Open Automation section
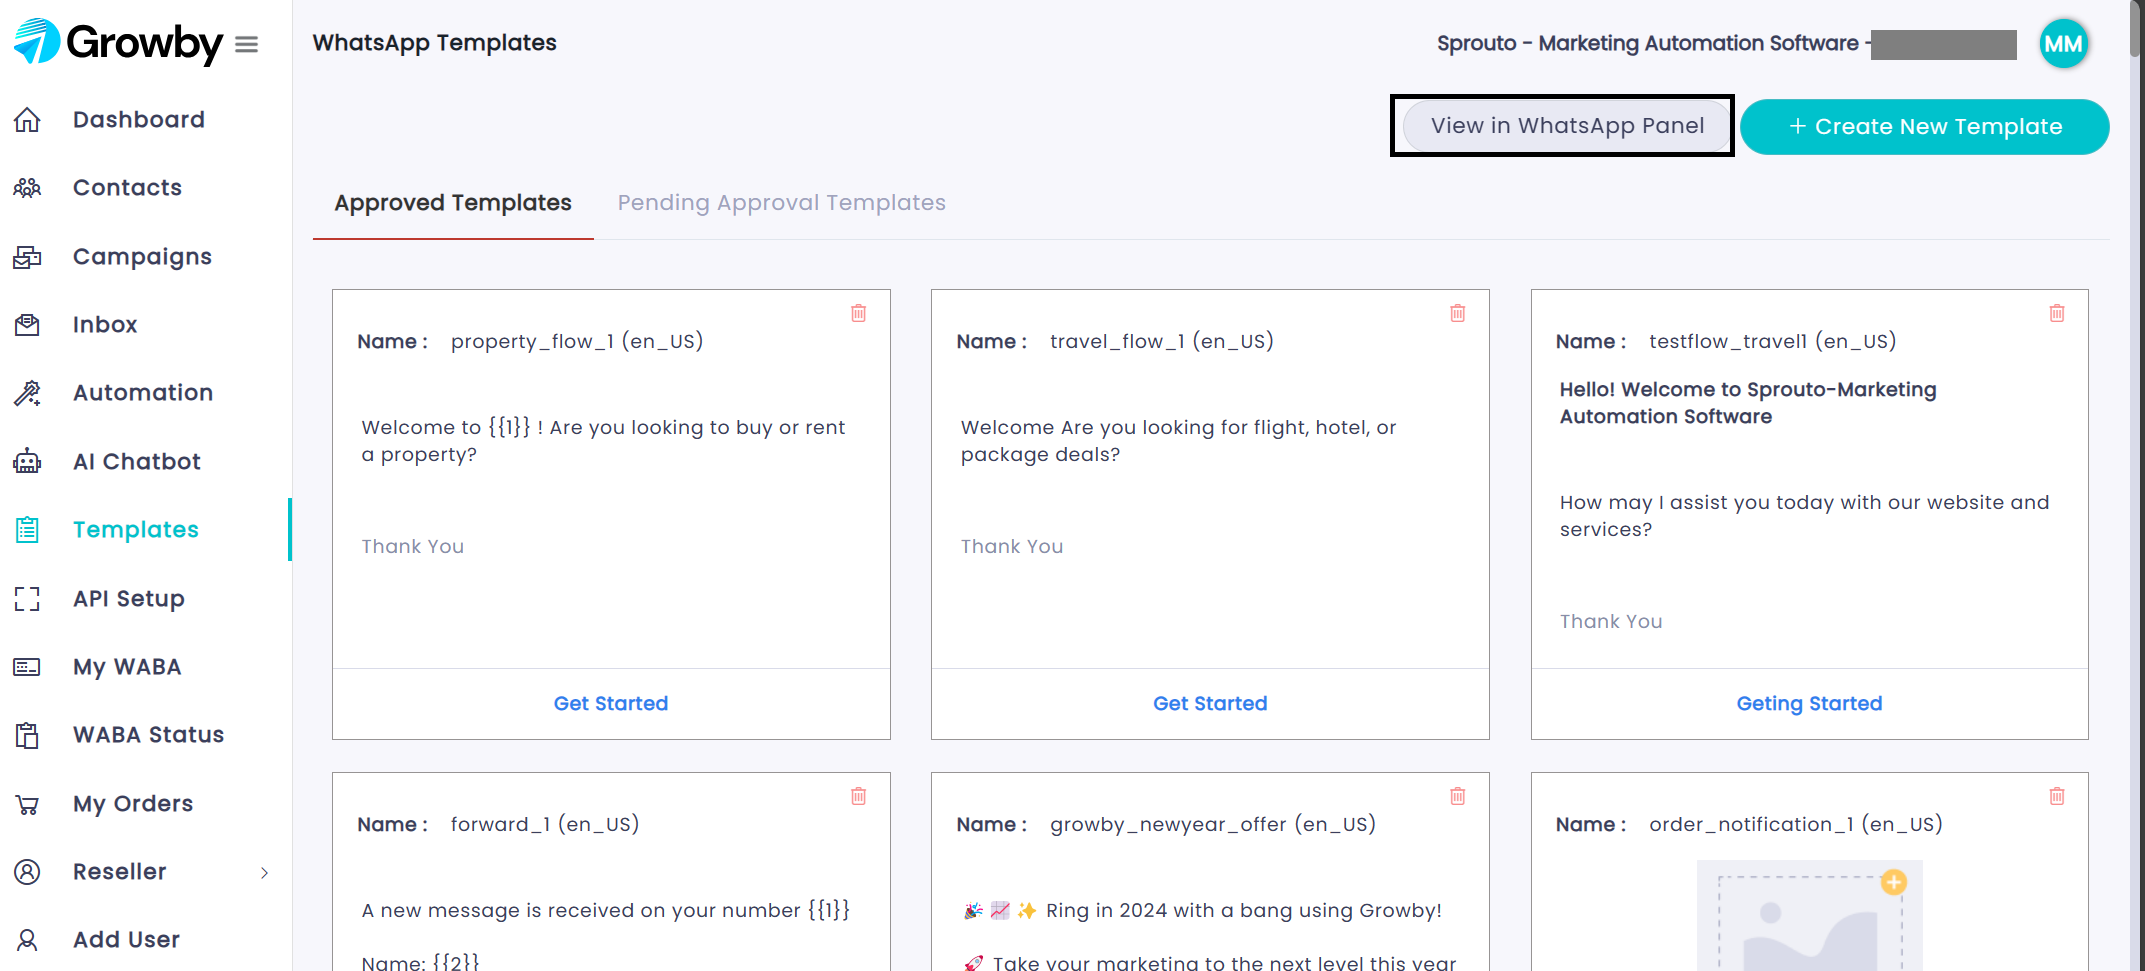 coord(143,393)
